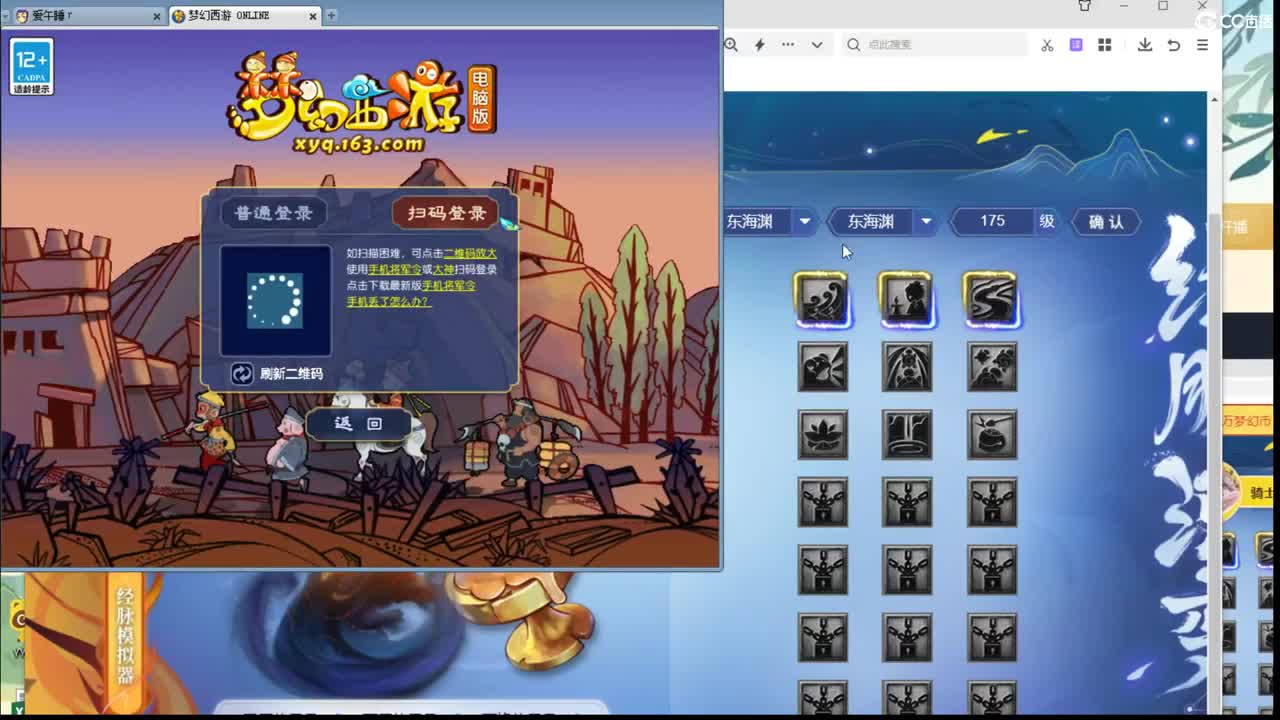Close the 梦幻西游 ONLINE tab

(313, 16)
